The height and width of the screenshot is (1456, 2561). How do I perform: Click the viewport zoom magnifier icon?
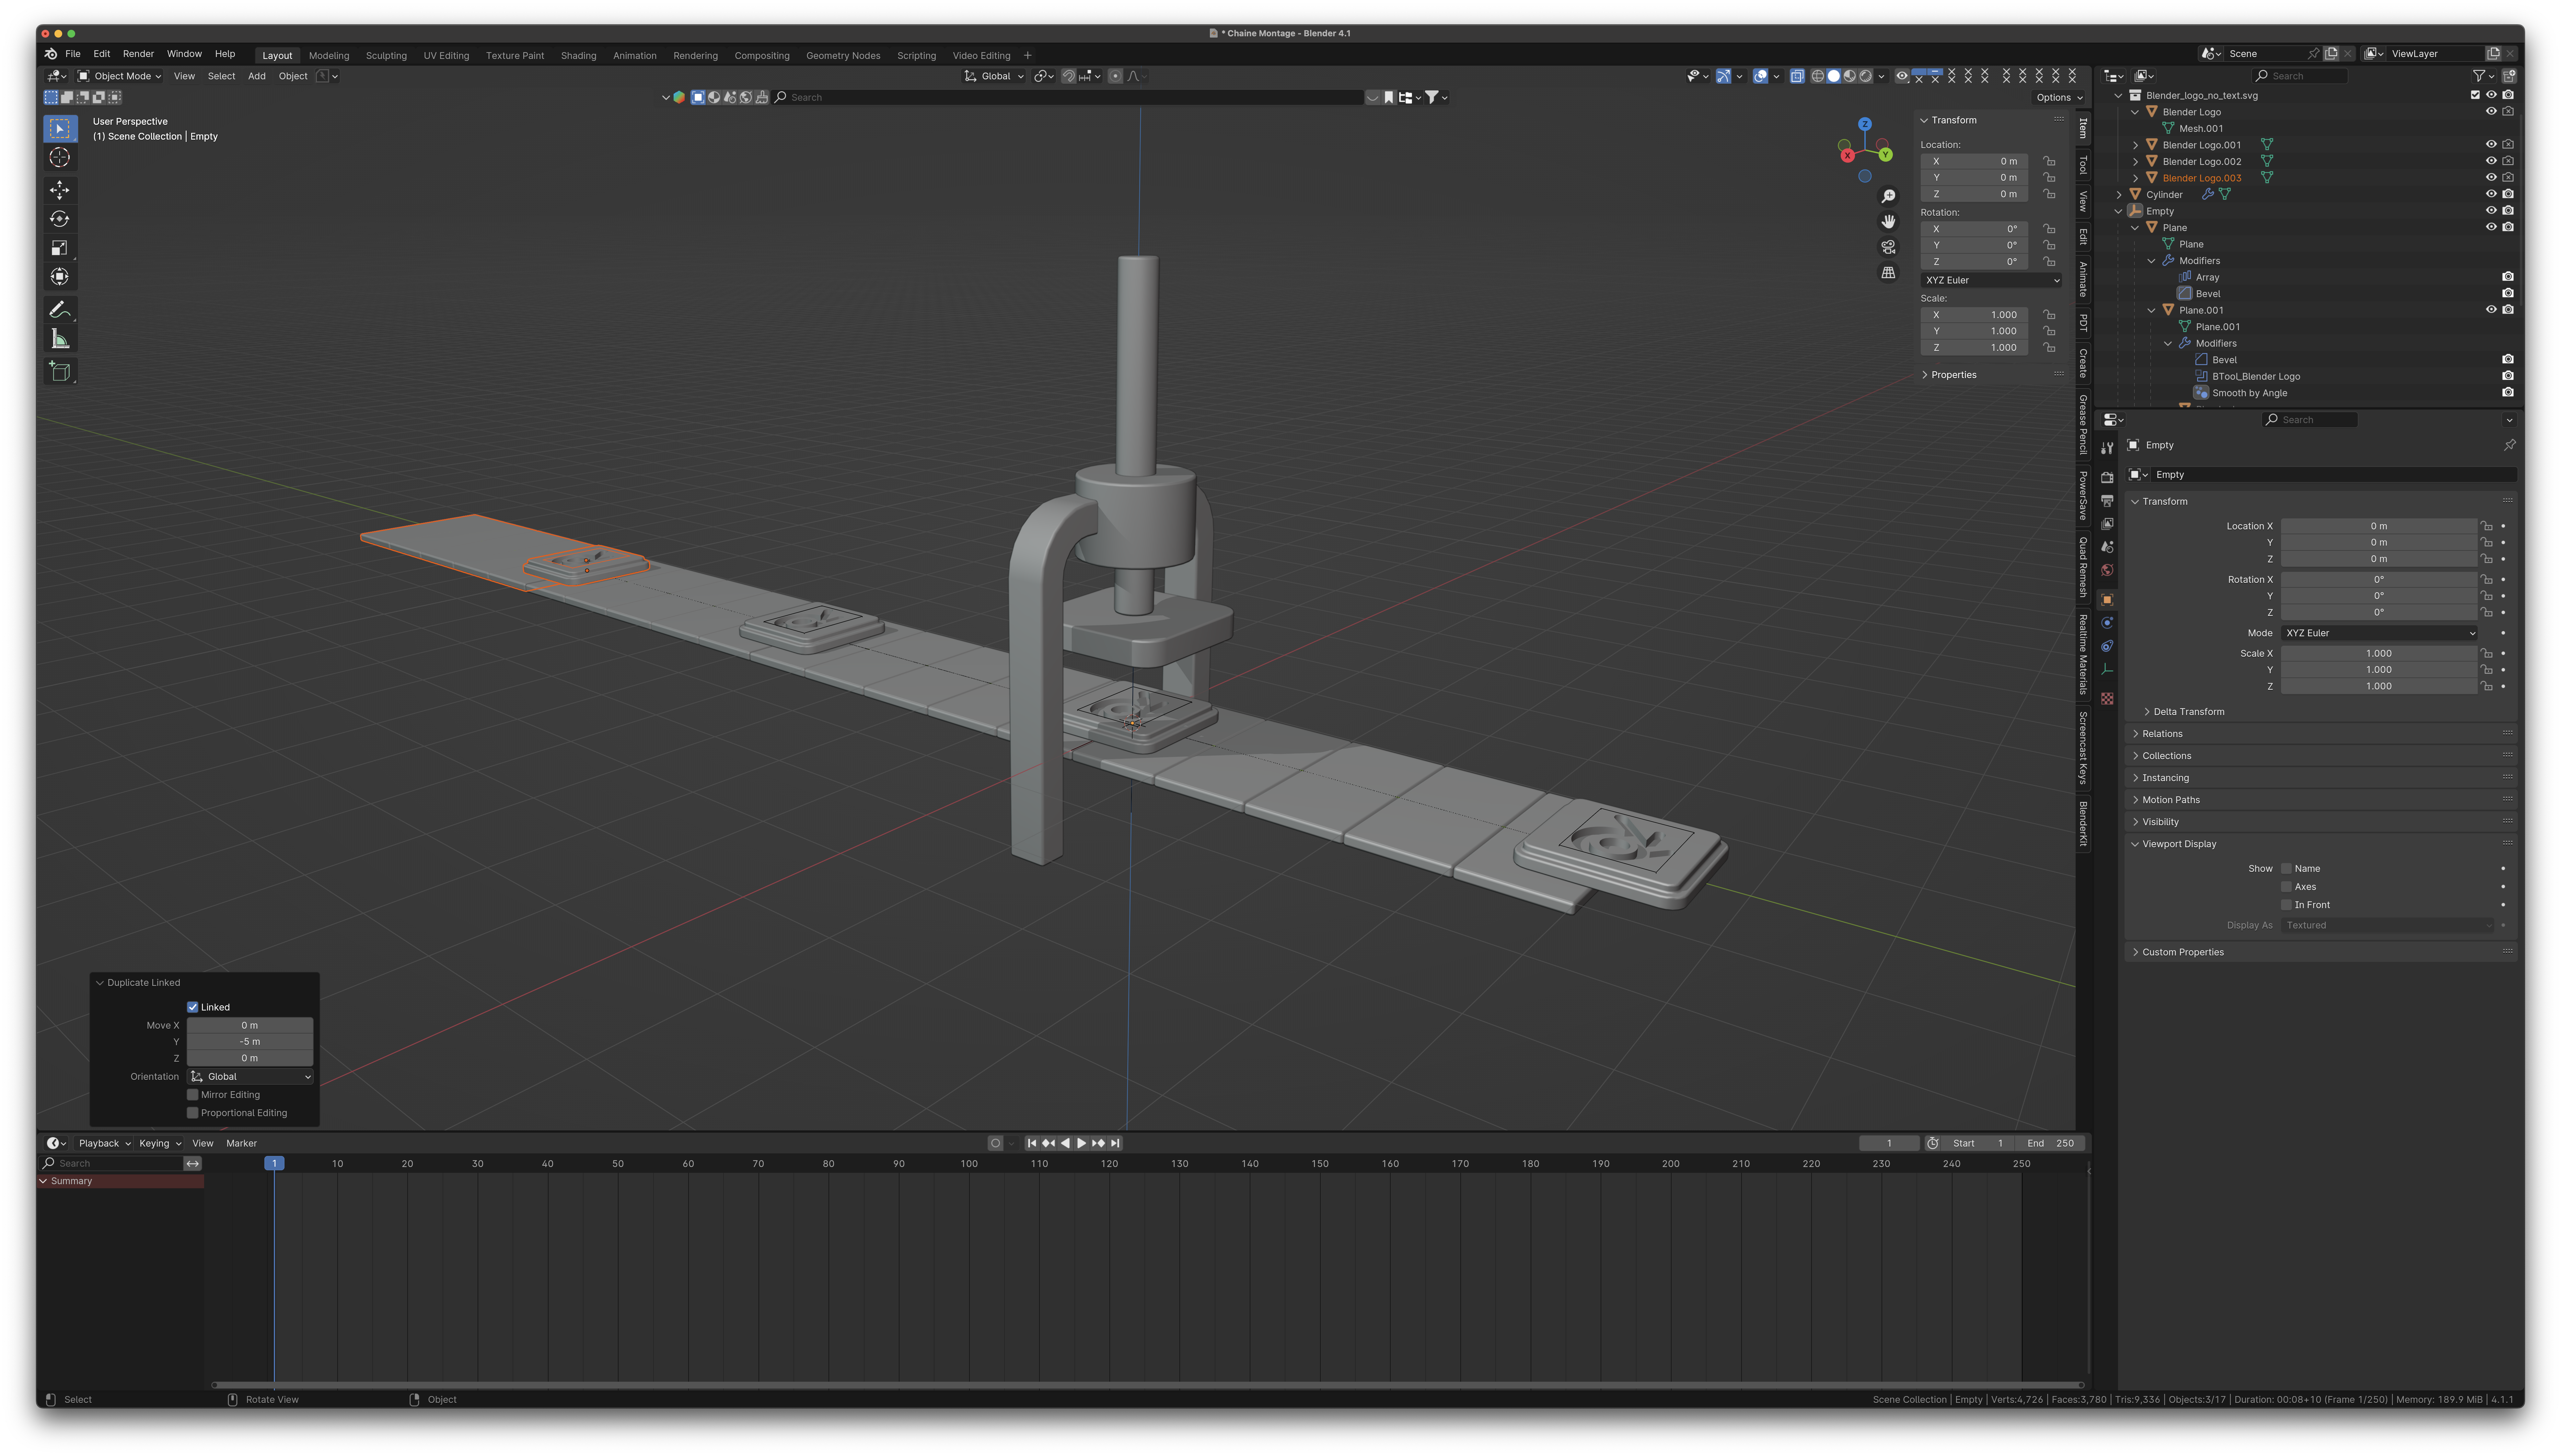[1888, 196]
